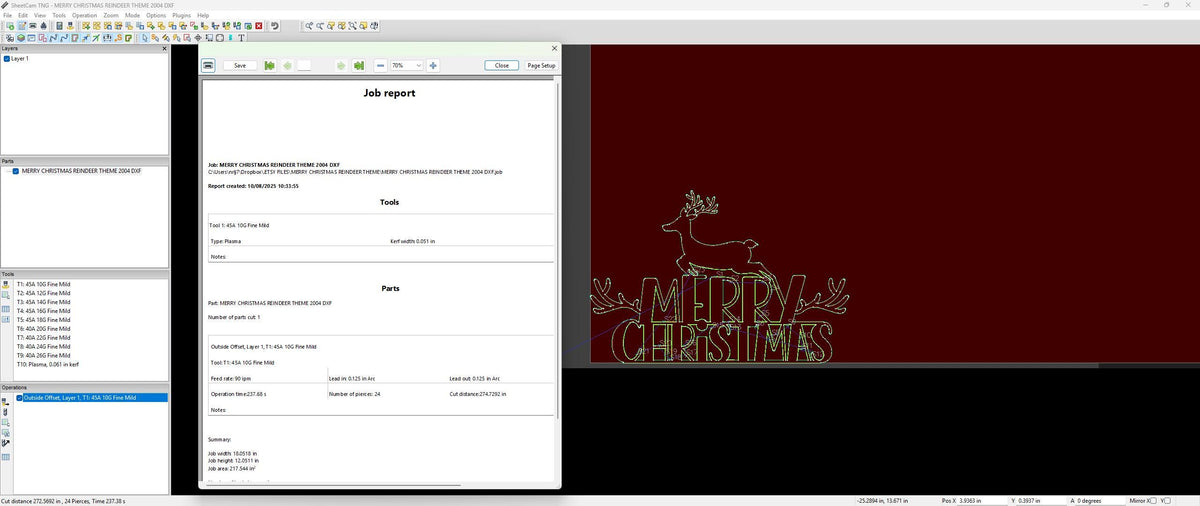The image size is (1200, 506).
Task: Click the A 0 degrees field
Action: pyautogui.click(x=1102, y=499)
